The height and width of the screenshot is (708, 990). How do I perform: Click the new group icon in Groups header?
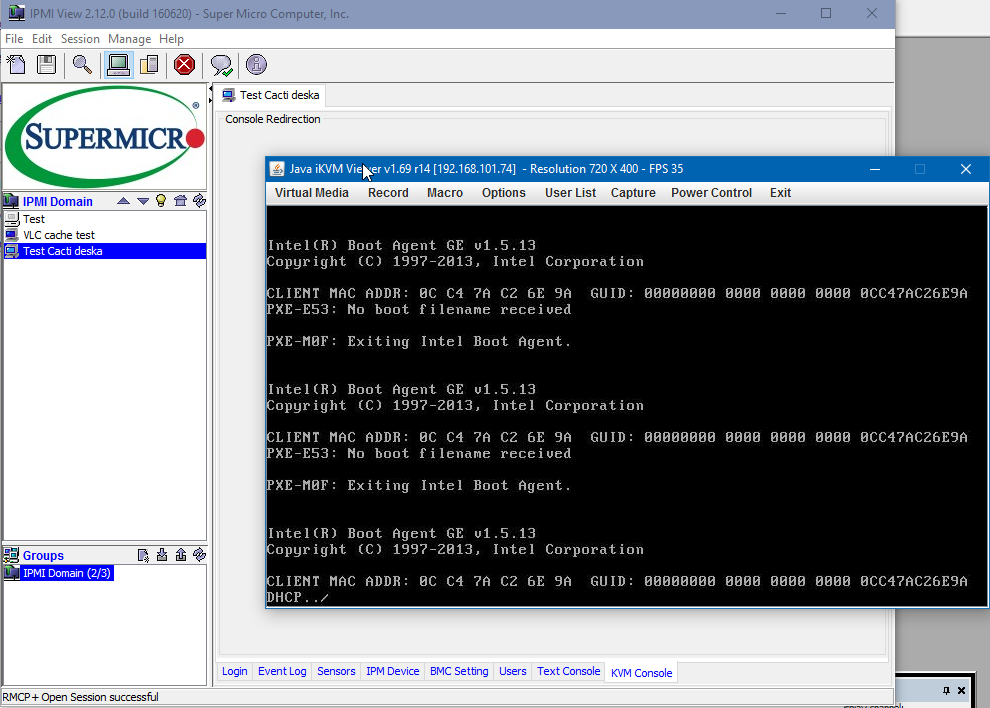point(143,555)
